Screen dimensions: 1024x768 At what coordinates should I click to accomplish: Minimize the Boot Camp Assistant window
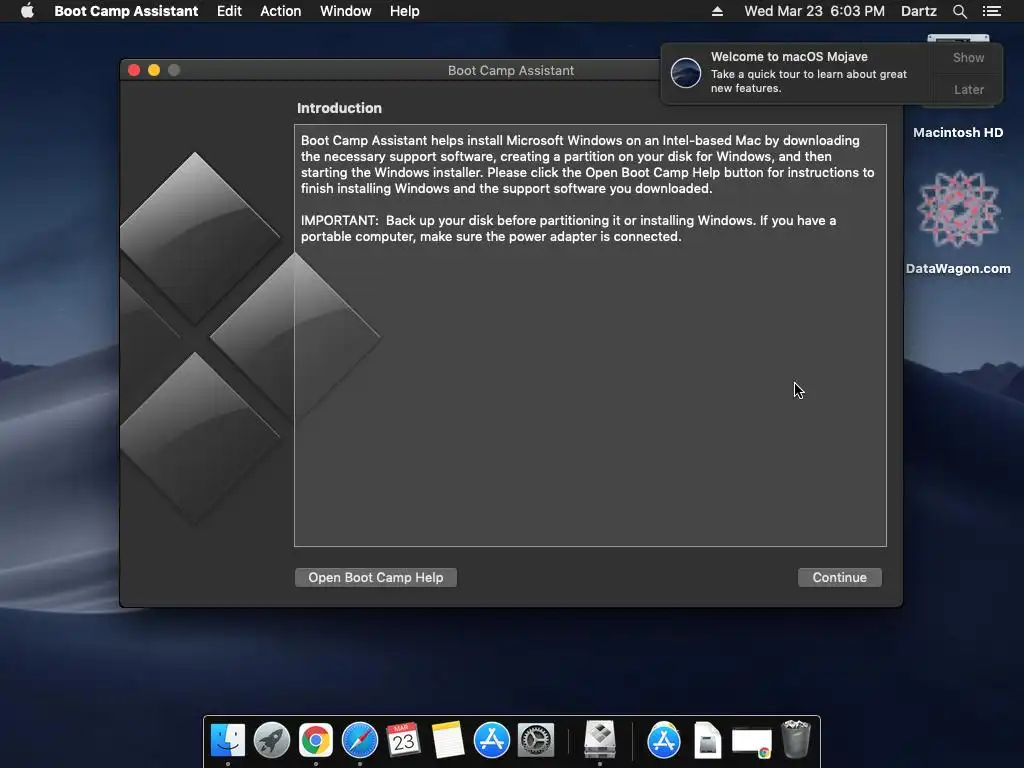[x=154, y=70]
